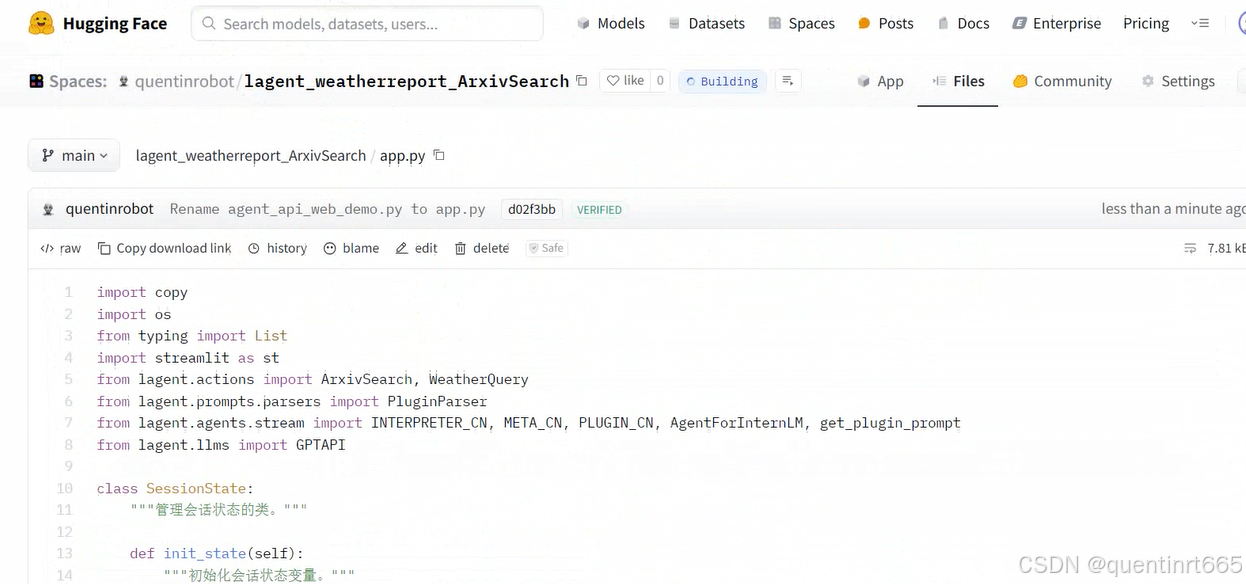Click the VERIFIED commit badge
The image size is (1246, 584).
(599, 210)
